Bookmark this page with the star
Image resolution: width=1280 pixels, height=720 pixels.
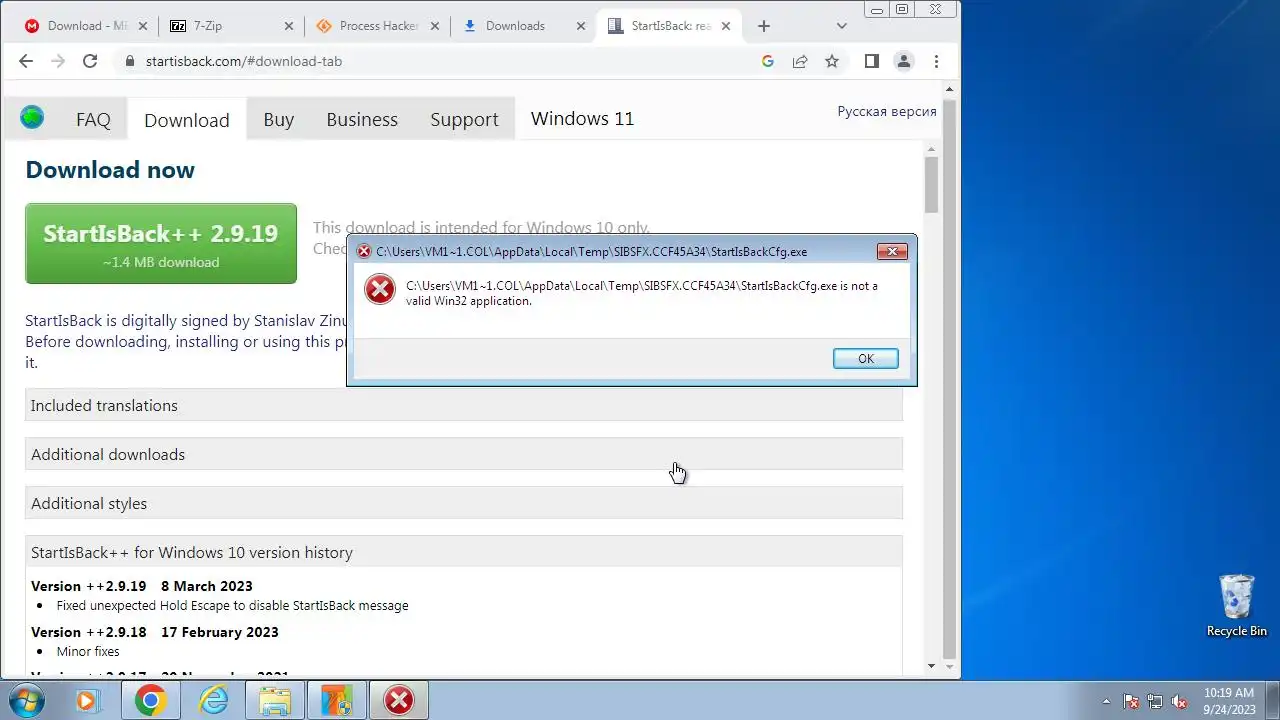(x=832, y=61)
